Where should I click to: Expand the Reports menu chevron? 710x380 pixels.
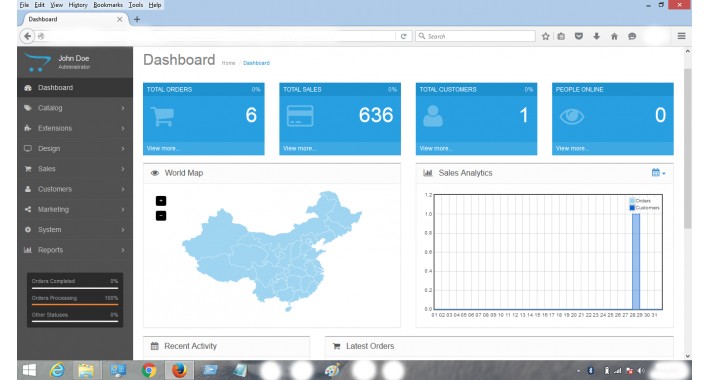point(123,250)
